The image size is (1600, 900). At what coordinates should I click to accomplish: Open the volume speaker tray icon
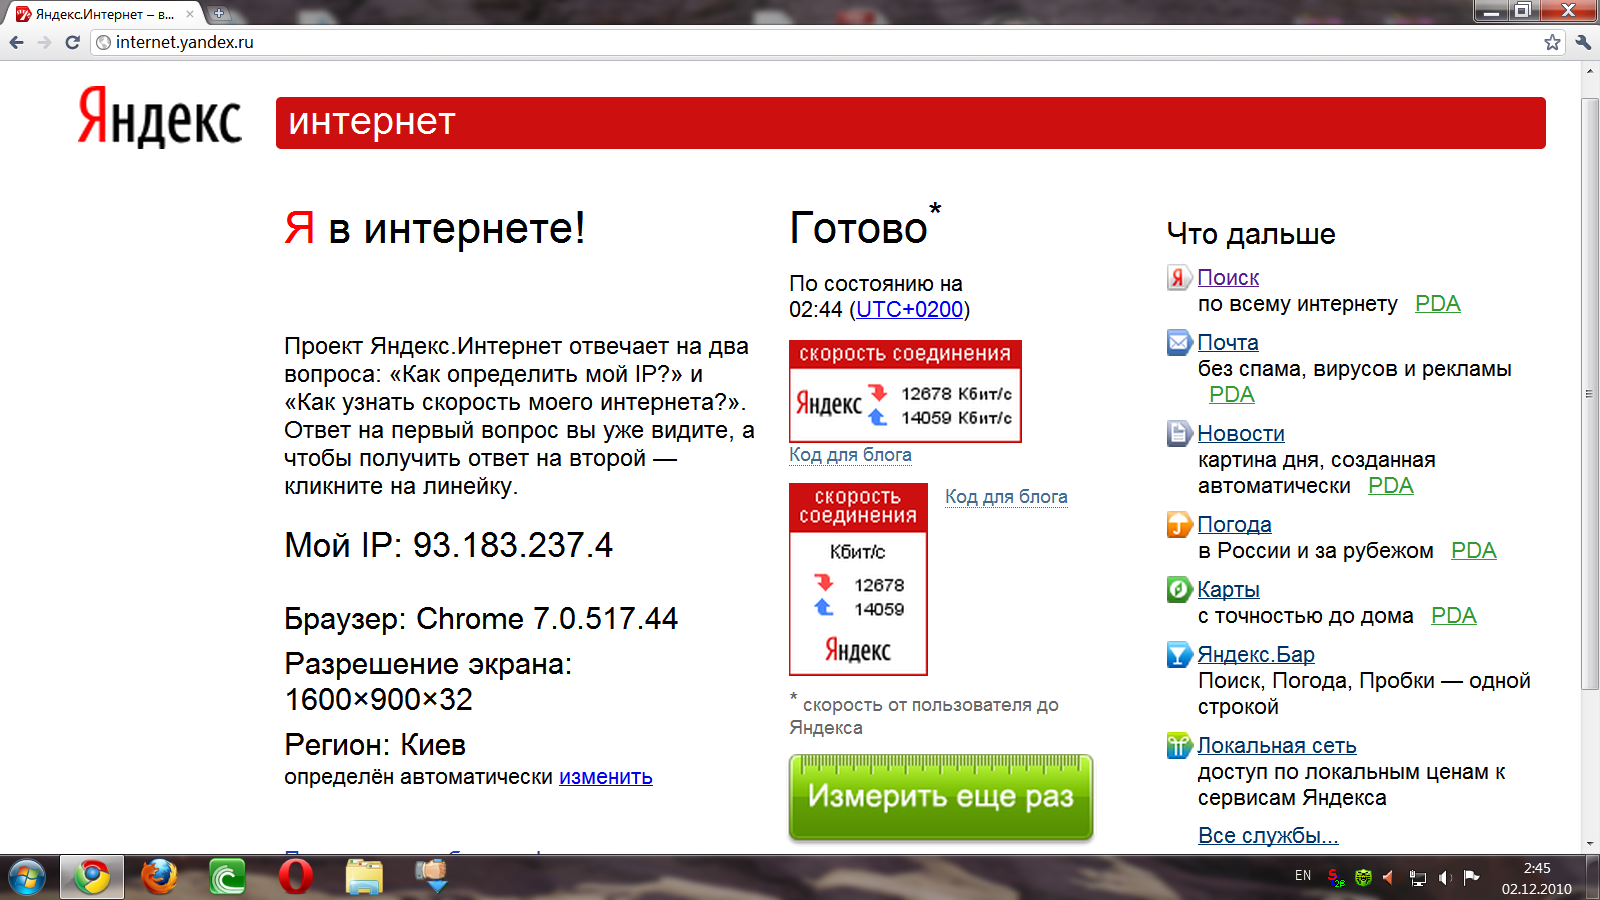pyautogui.click(x=1445, y=878)
